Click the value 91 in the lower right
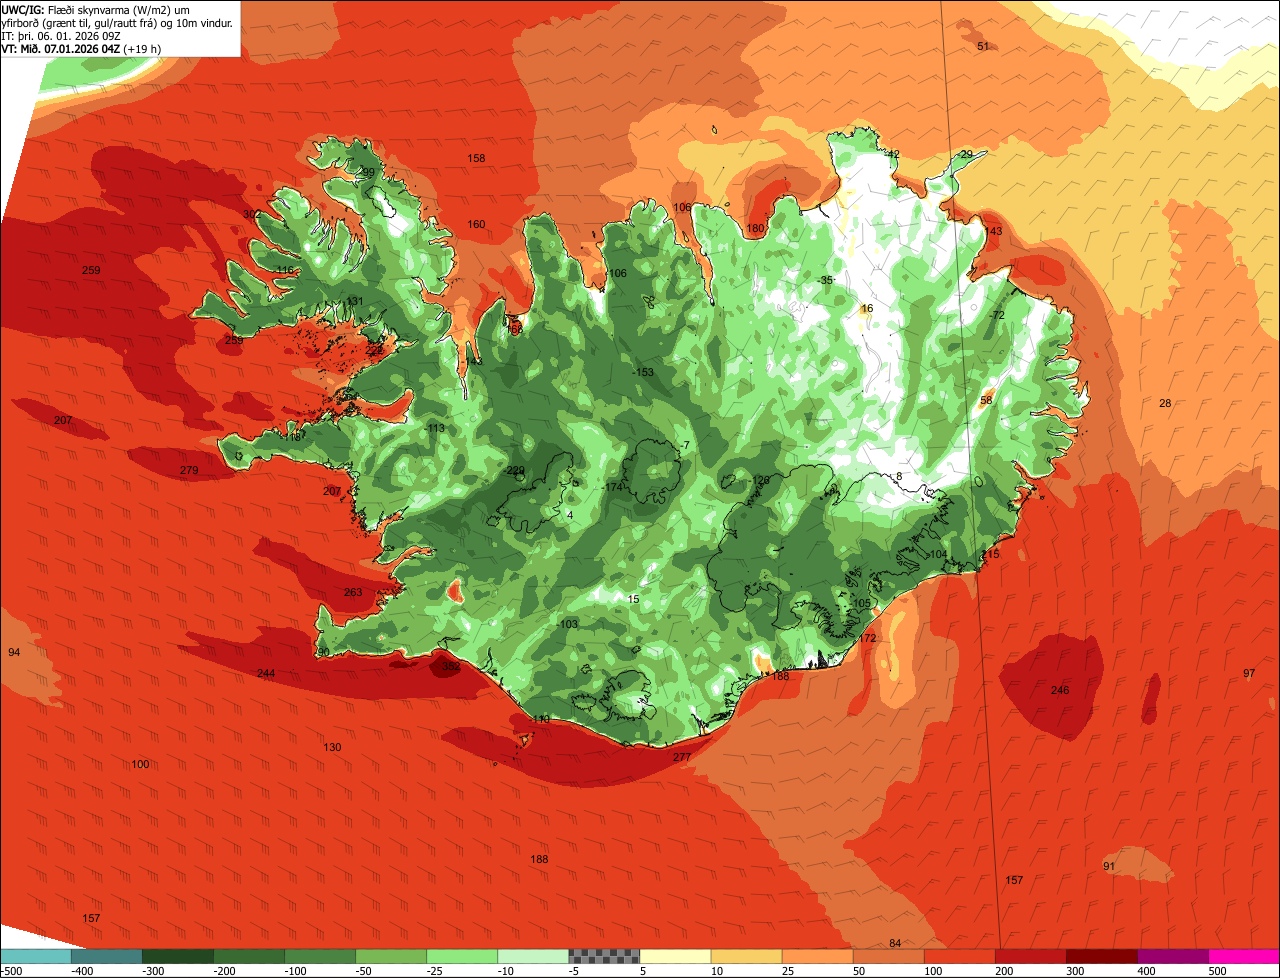The image size is (1280, 978). [1109, 866]
